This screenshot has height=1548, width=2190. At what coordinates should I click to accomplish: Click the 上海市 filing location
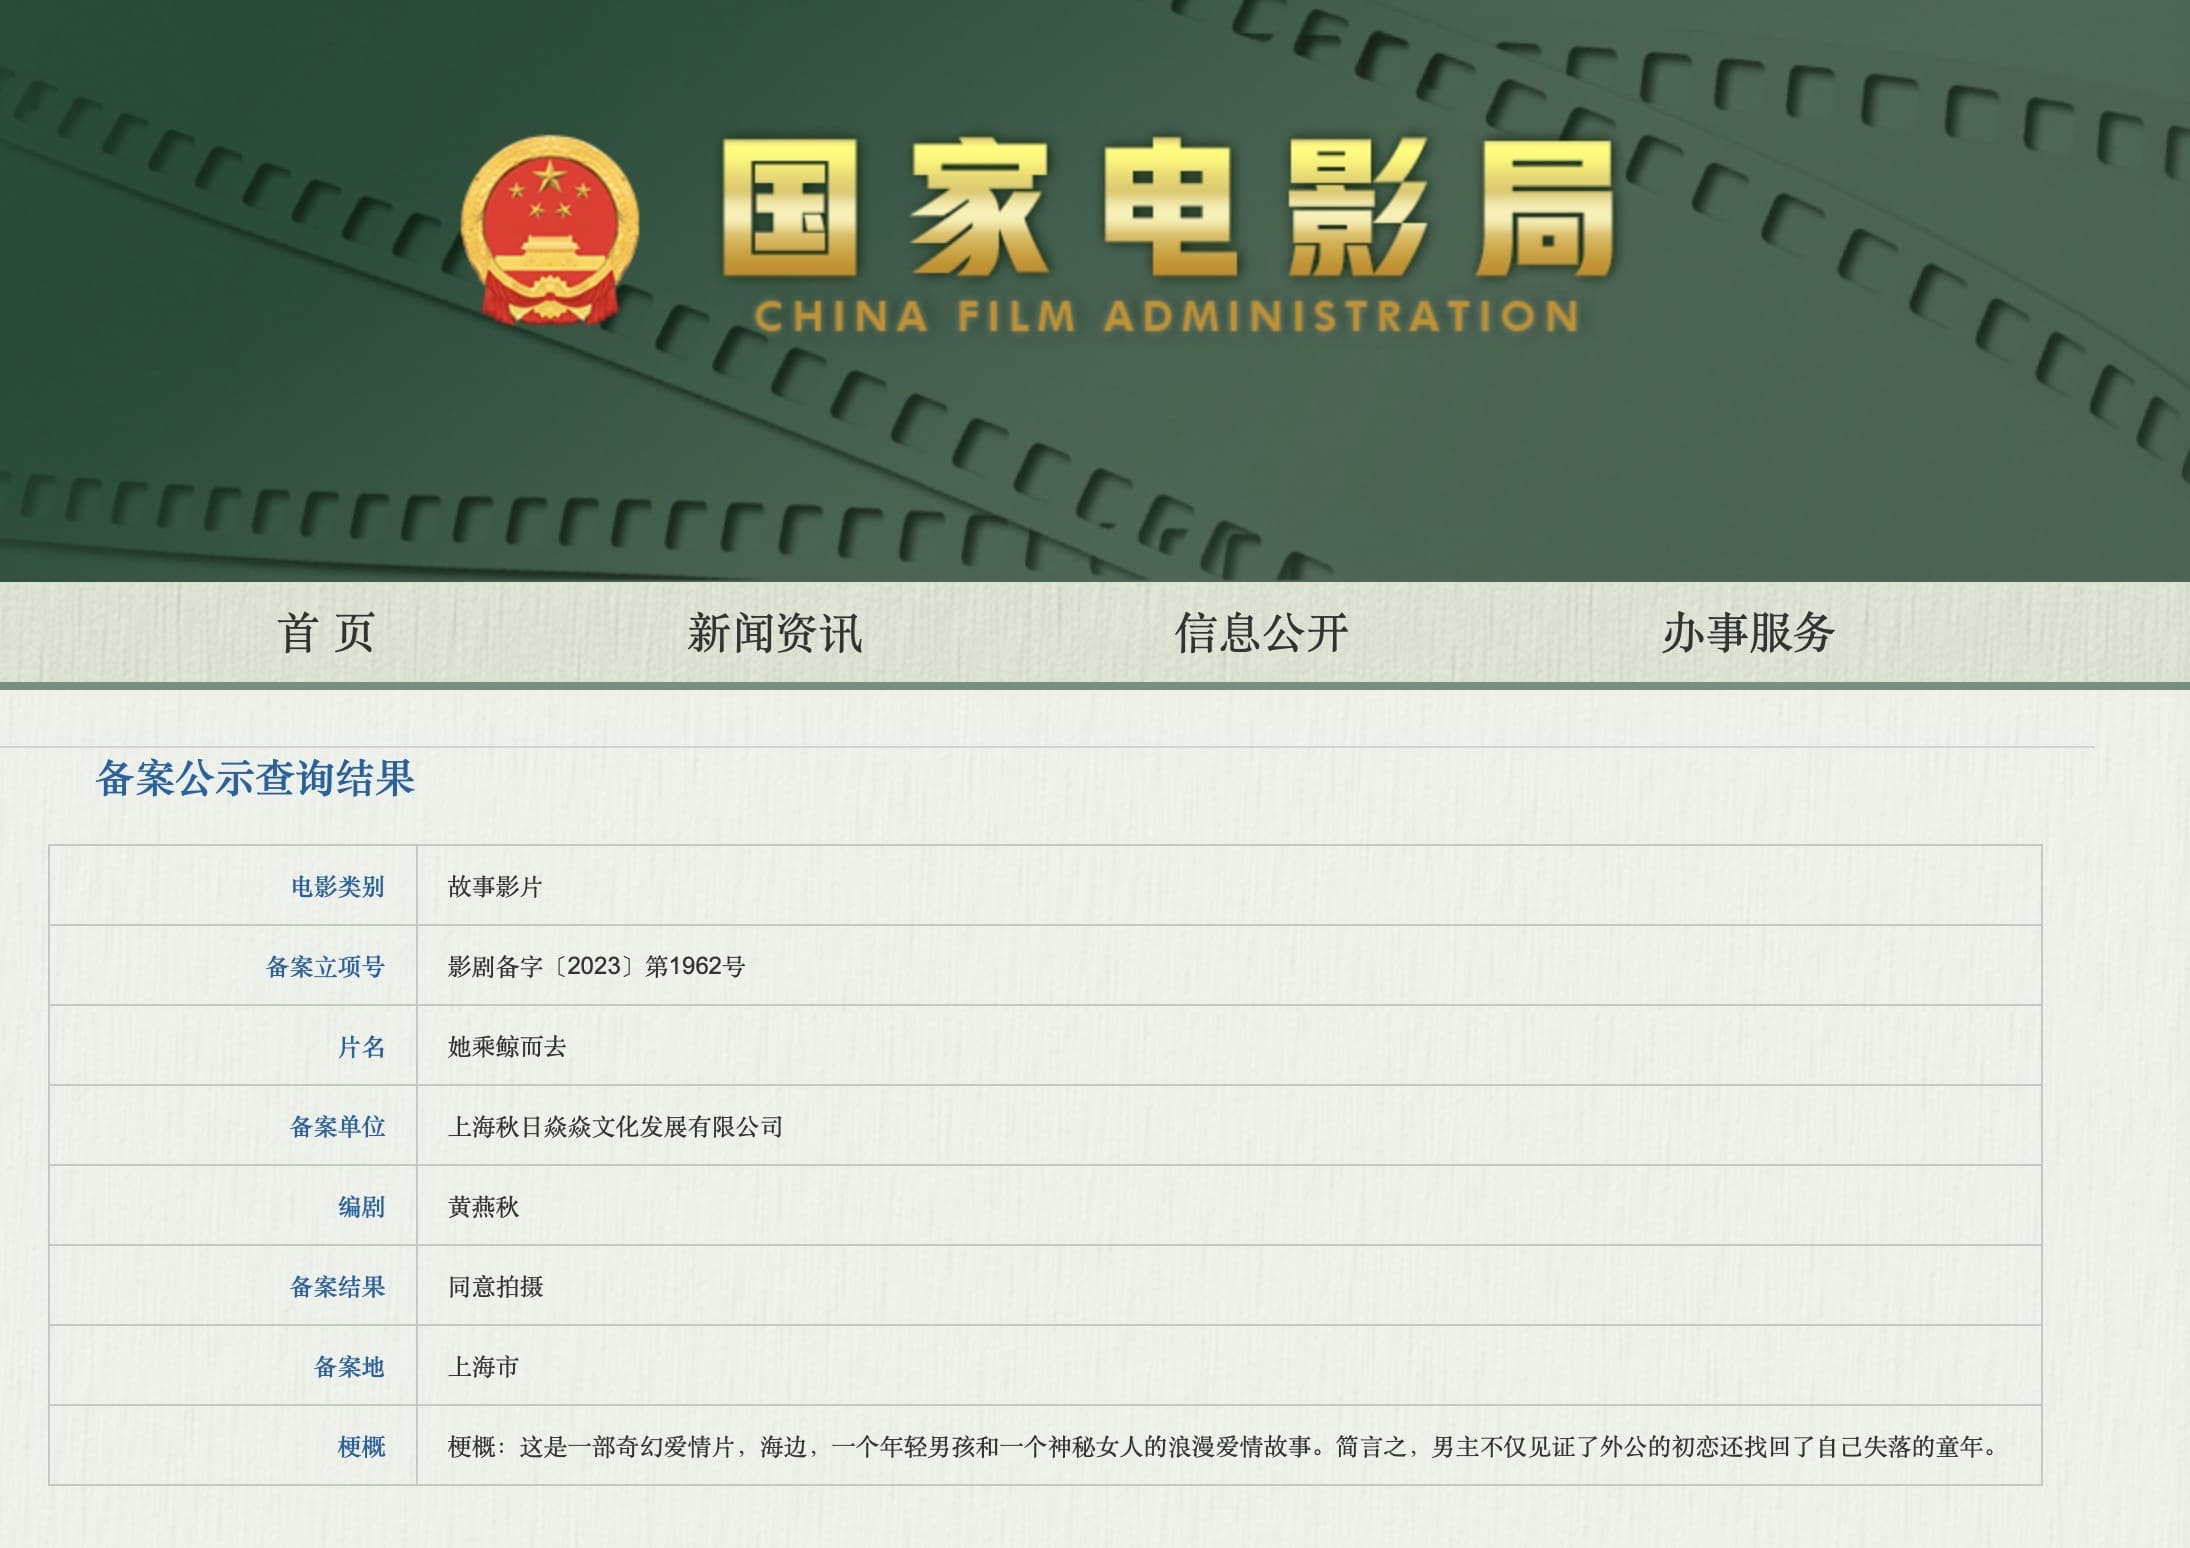point(483,1367)
